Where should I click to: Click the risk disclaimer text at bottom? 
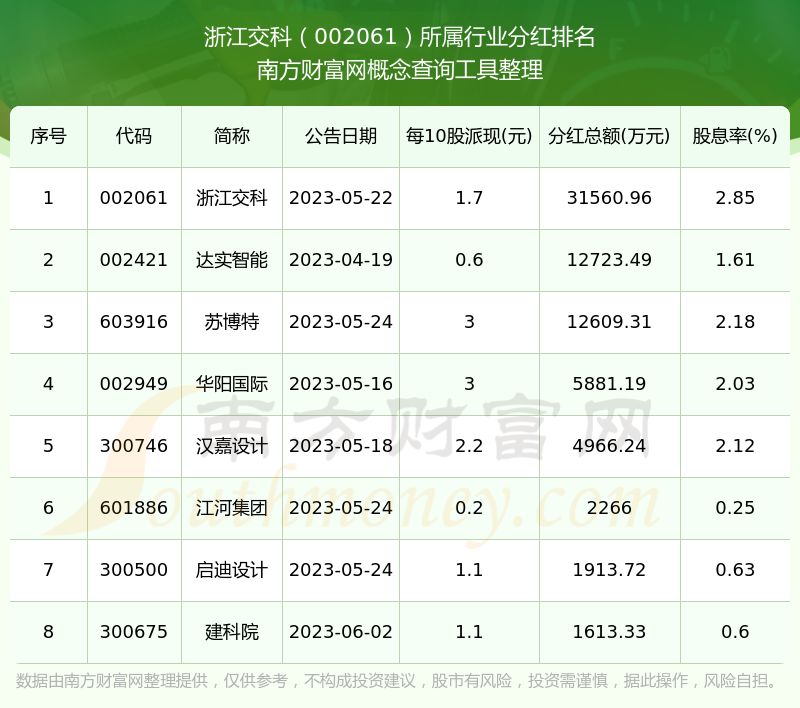(400, 681)
